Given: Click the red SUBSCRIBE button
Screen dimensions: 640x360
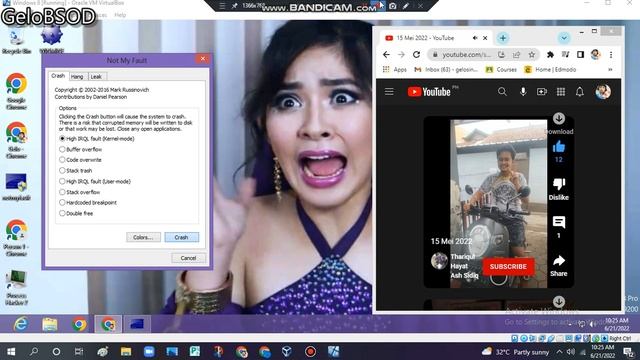Looking at the screenshot, I should [508, 267].
